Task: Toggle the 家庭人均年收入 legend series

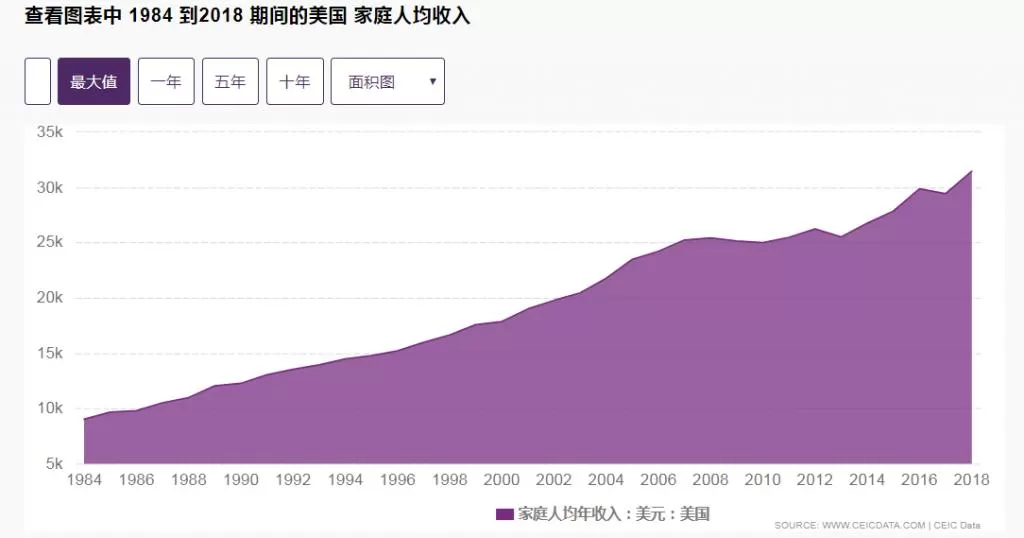Action: 603,514
